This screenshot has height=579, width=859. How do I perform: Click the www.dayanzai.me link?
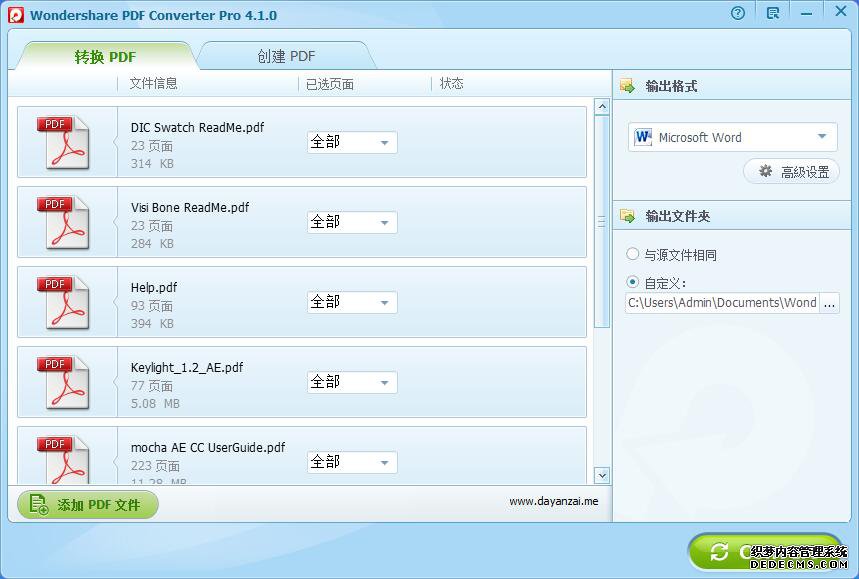click(x=553, y=501)
